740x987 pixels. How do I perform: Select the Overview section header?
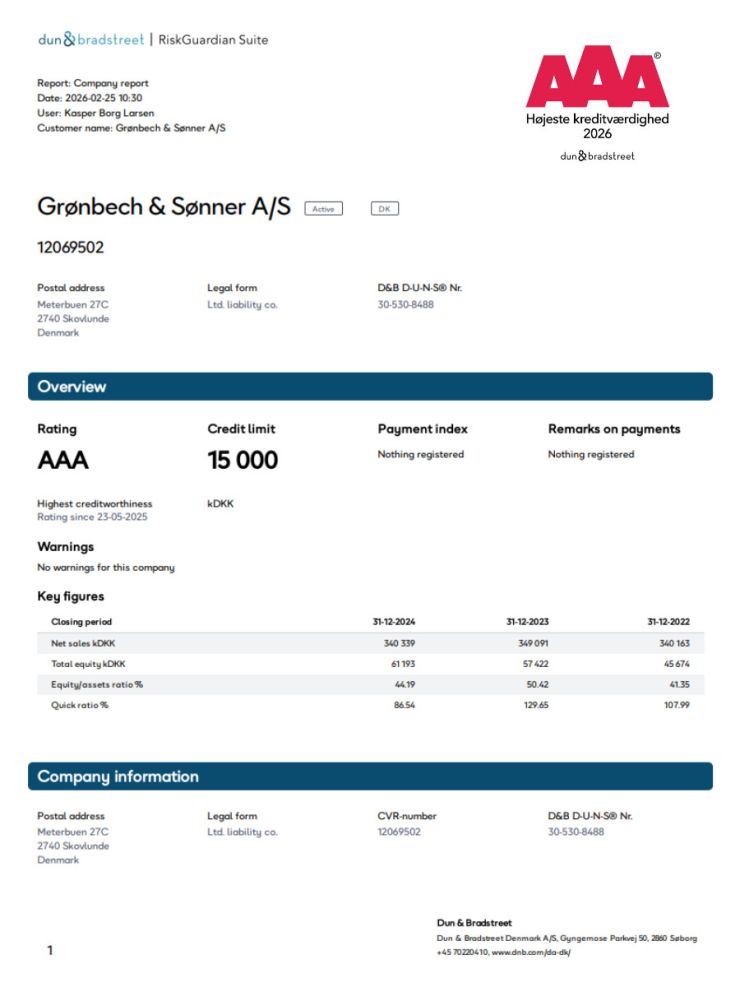(x=370, y=387)
